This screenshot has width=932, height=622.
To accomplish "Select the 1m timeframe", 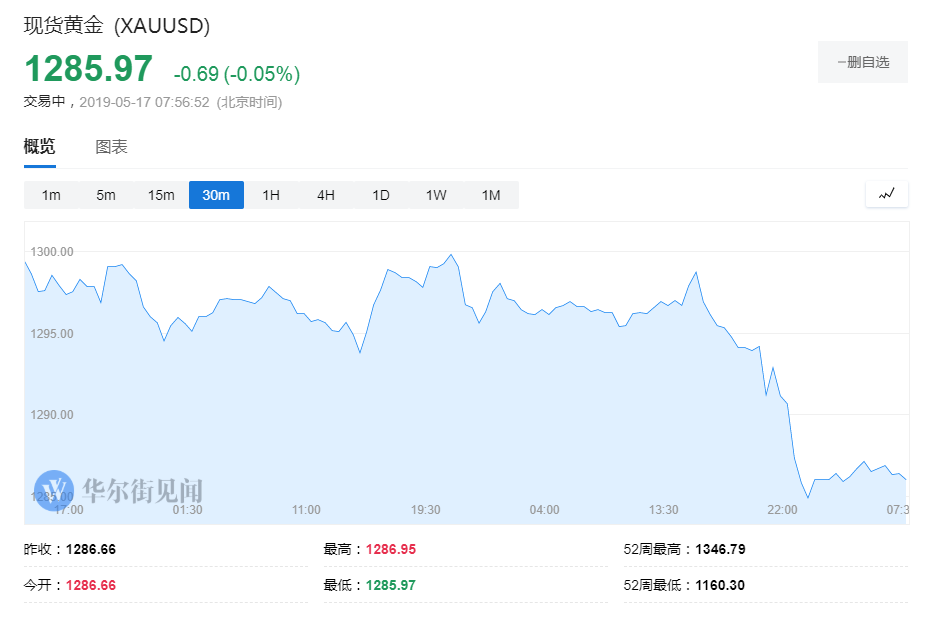I will [x=51, y=195].
